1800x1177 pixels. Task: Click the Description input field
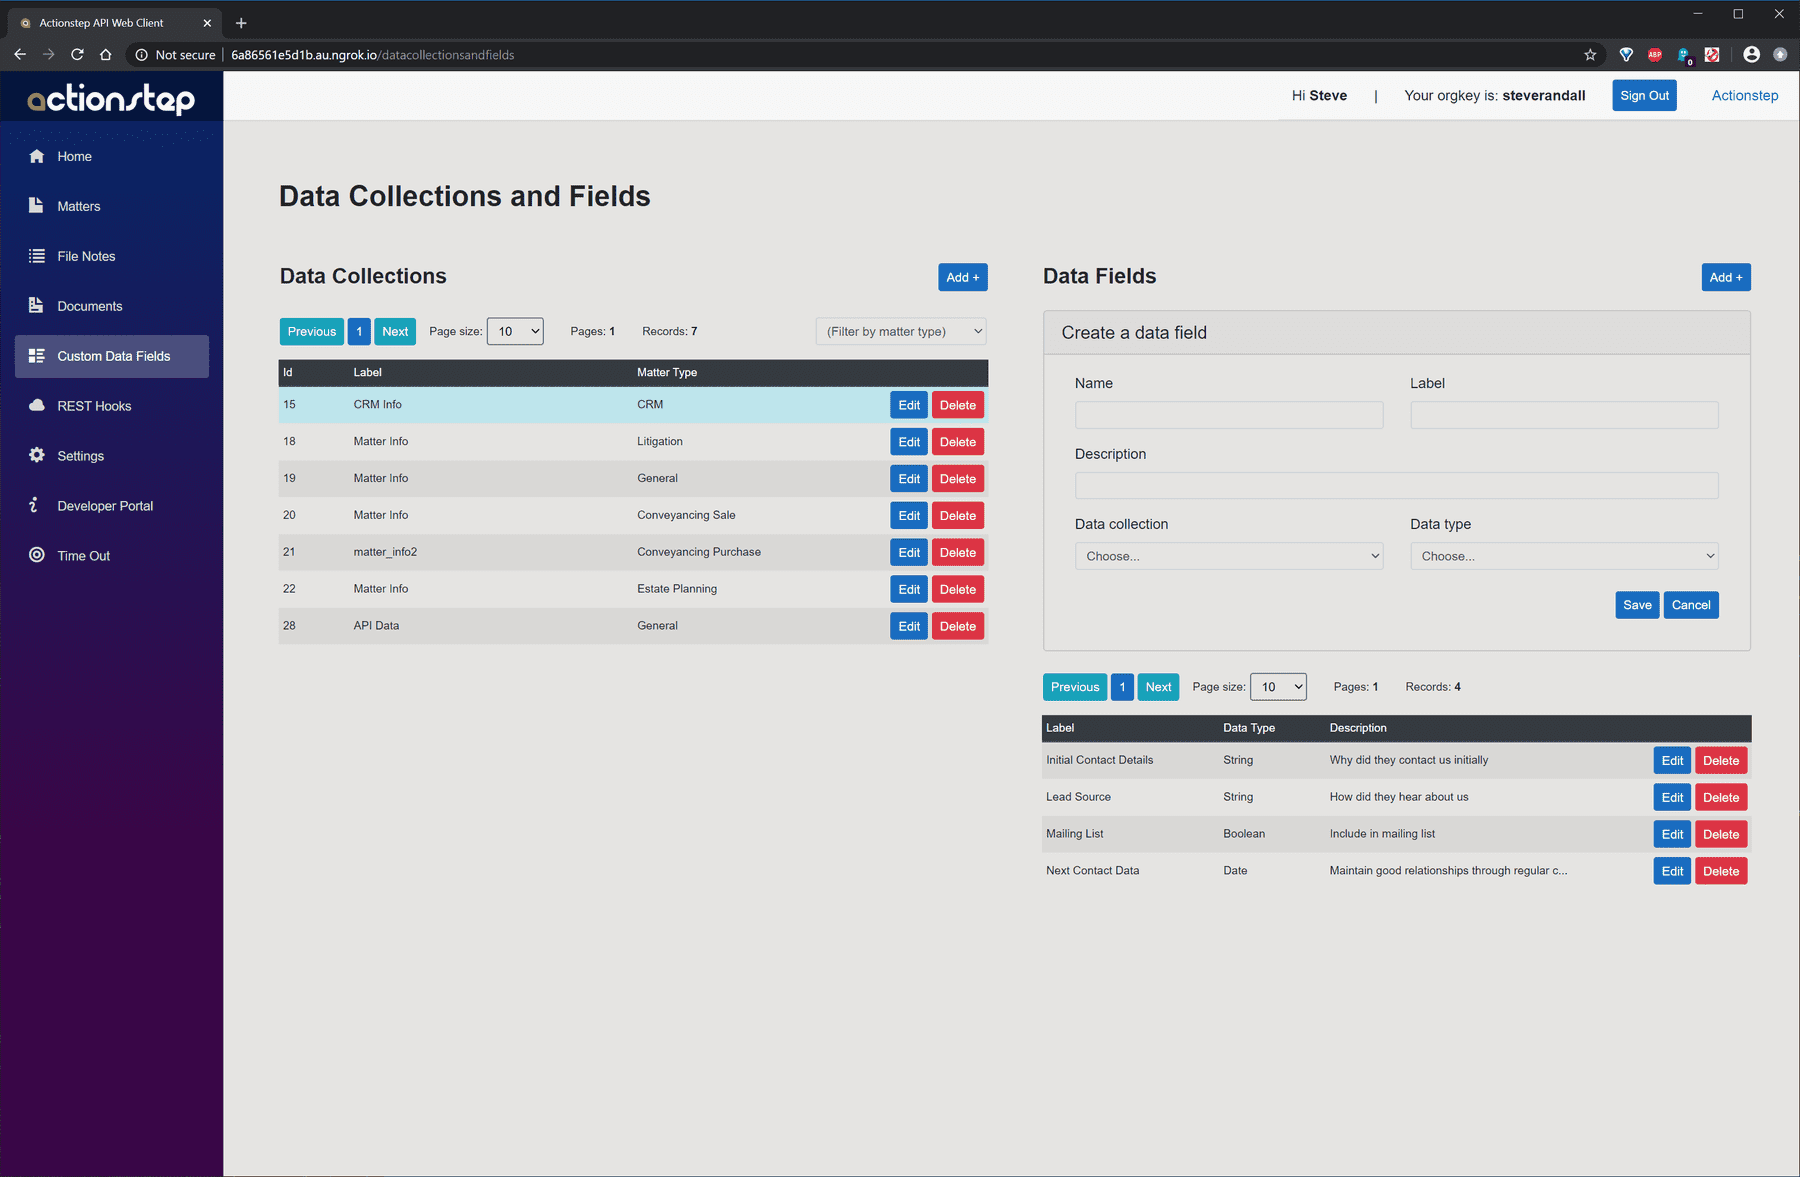(1396, 486)
